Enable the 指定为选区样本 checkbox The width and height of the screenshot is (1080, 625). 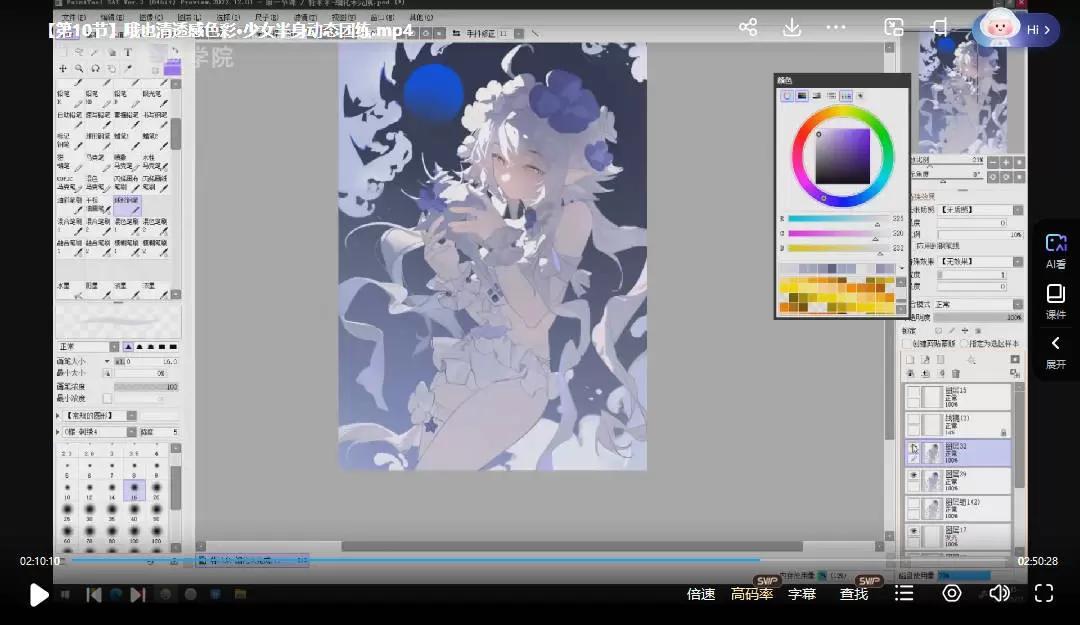point(964,343)
